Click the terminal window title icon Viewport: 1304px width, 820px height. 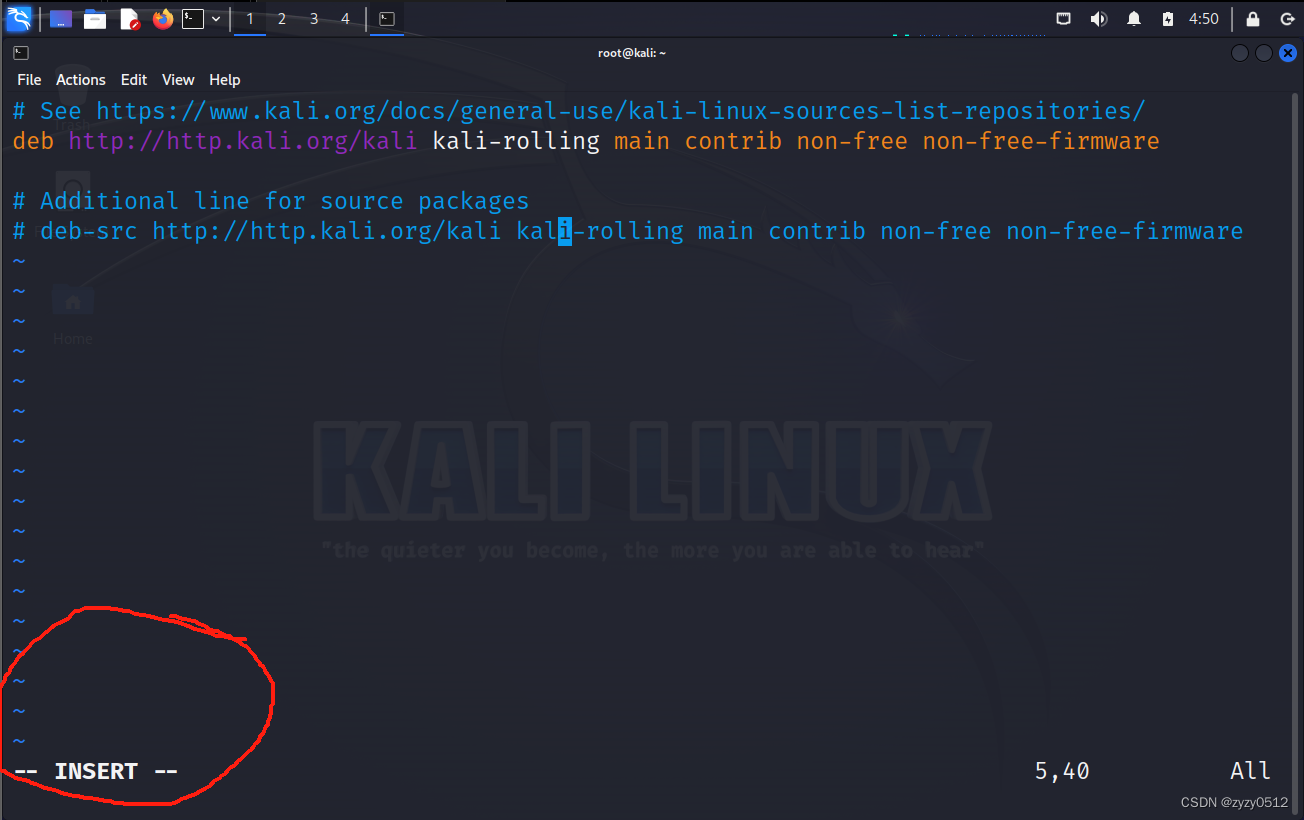21,53
